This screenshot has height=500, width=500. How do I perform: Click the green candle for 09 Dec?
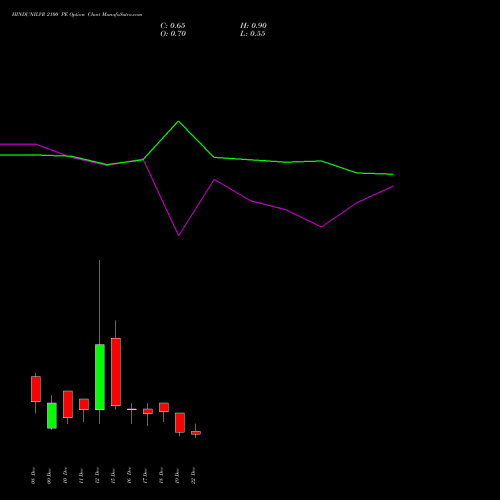(52, 415)
